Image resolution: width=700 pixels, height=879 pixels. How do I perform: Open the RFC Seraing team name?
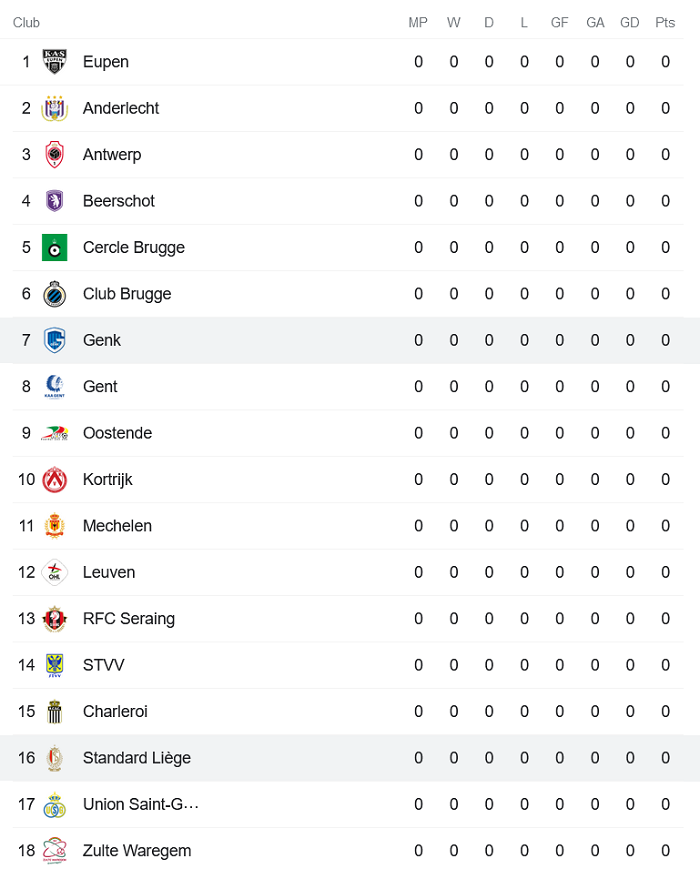(x=128, y=618)
